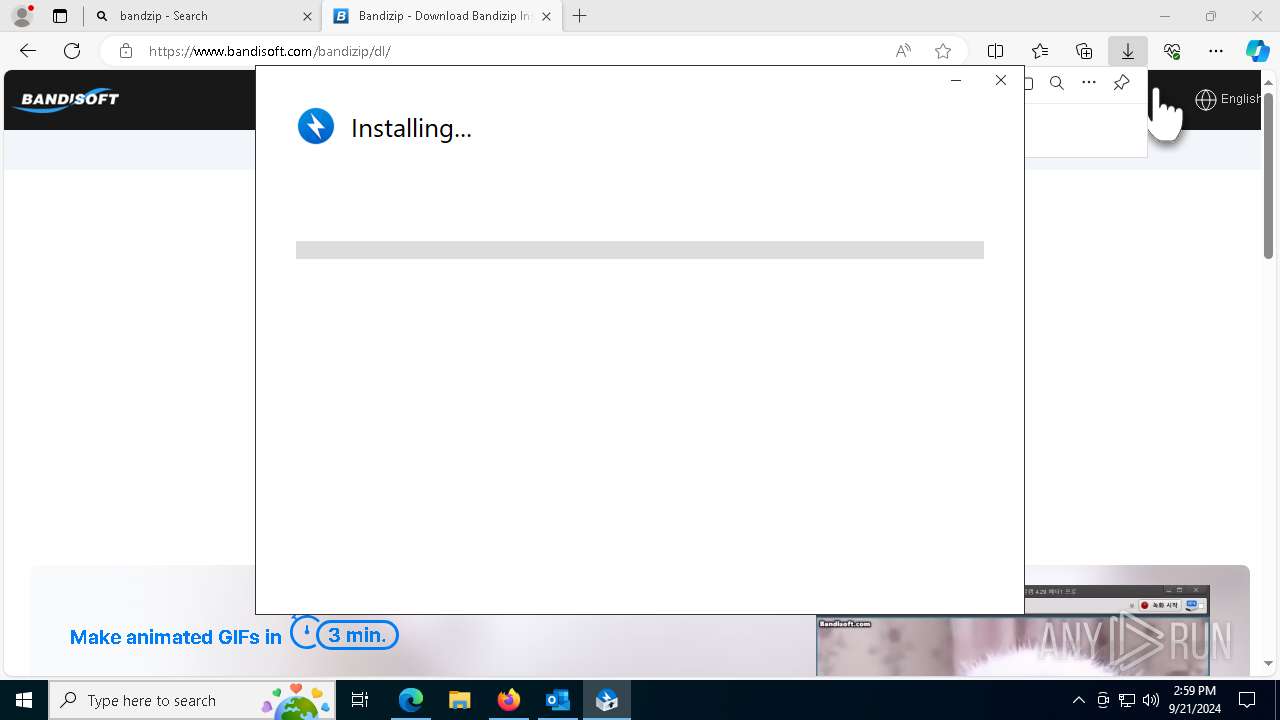Viewport: 1280px width, 720px height.
Task: Launch Firefox from taskbar
Action: click(508, 700)
